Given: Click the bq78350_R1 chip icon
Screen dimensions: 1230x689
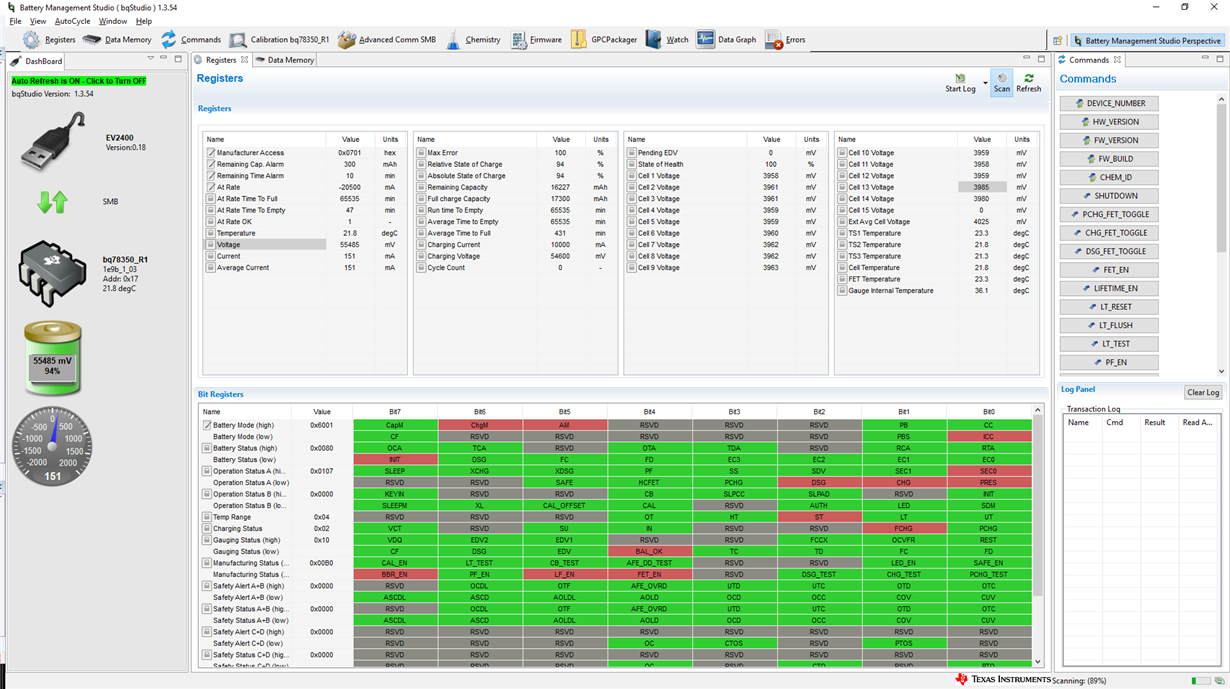Looking at the screenshot, I should coord(54,274).
